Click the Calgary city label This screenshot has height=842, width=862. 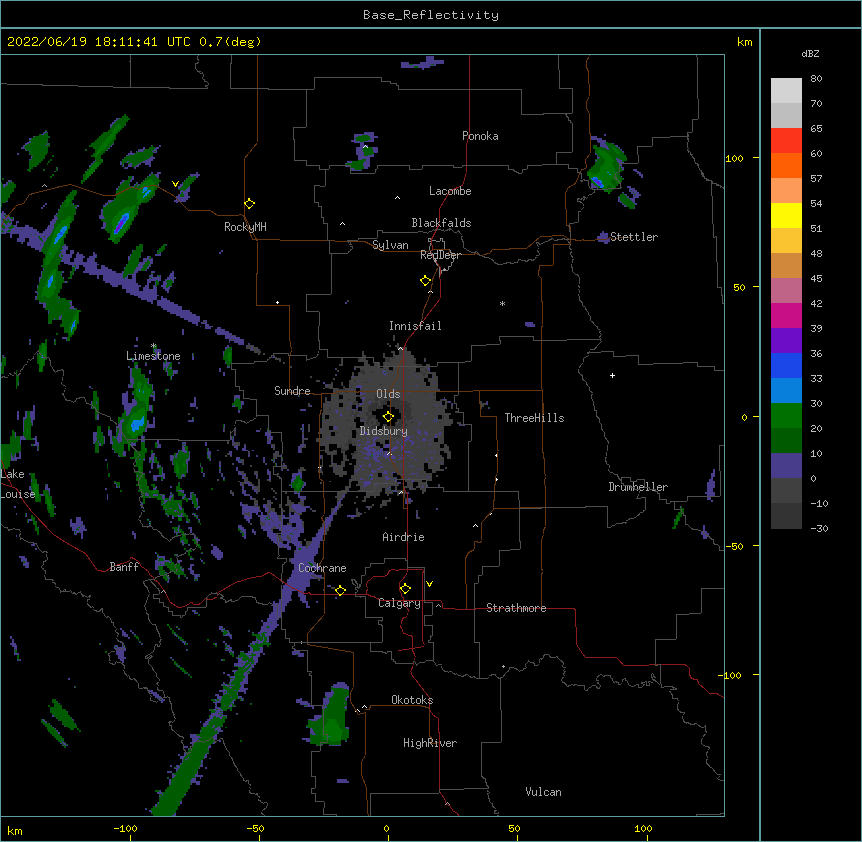(399, 603)
